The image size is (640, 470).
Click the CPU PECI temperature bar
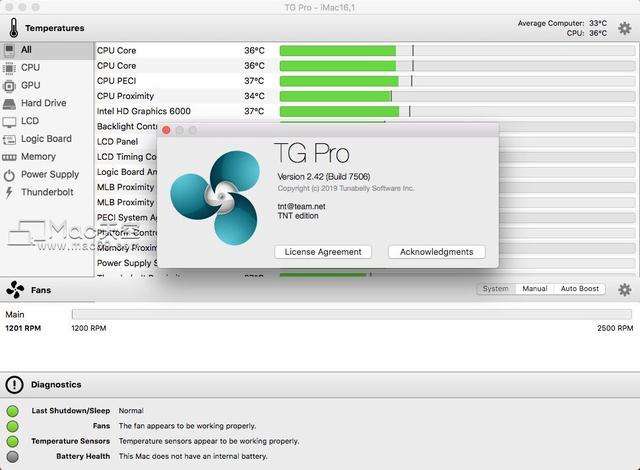tap(457, 81)
